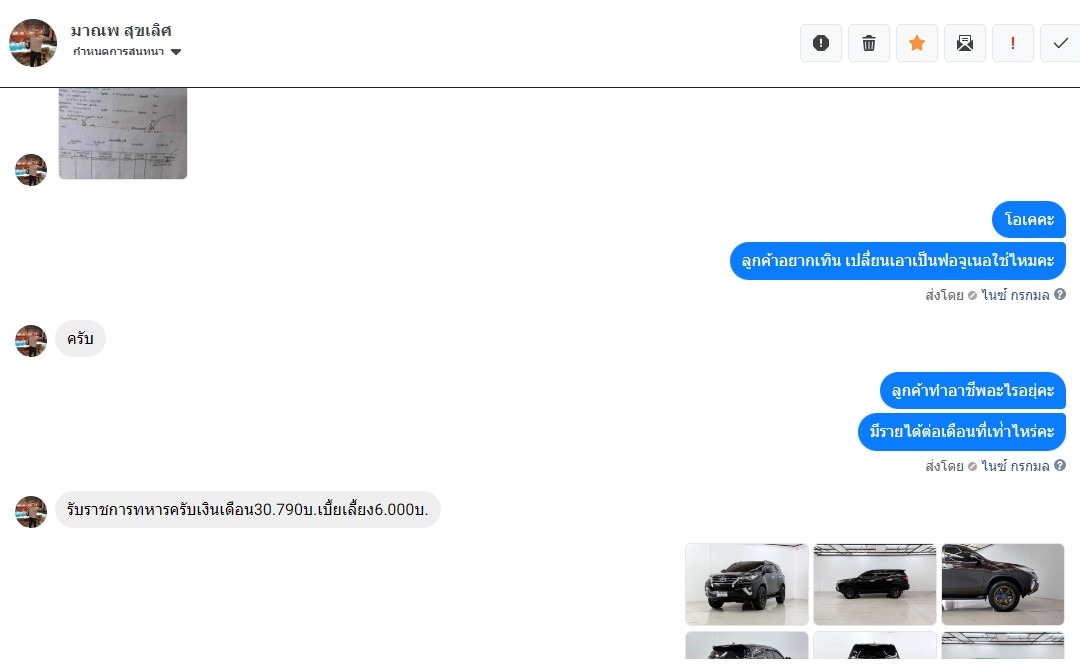Select the military salary 30.790 message
This screenshot has width=1080, height=664.
[x=247, y=509]
